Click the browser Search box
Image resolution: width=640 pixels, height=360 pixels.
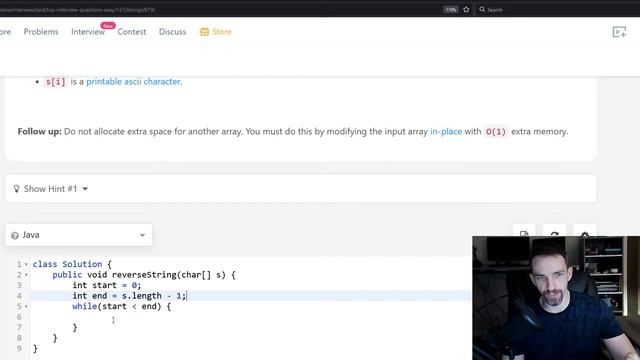pos(557,9)
